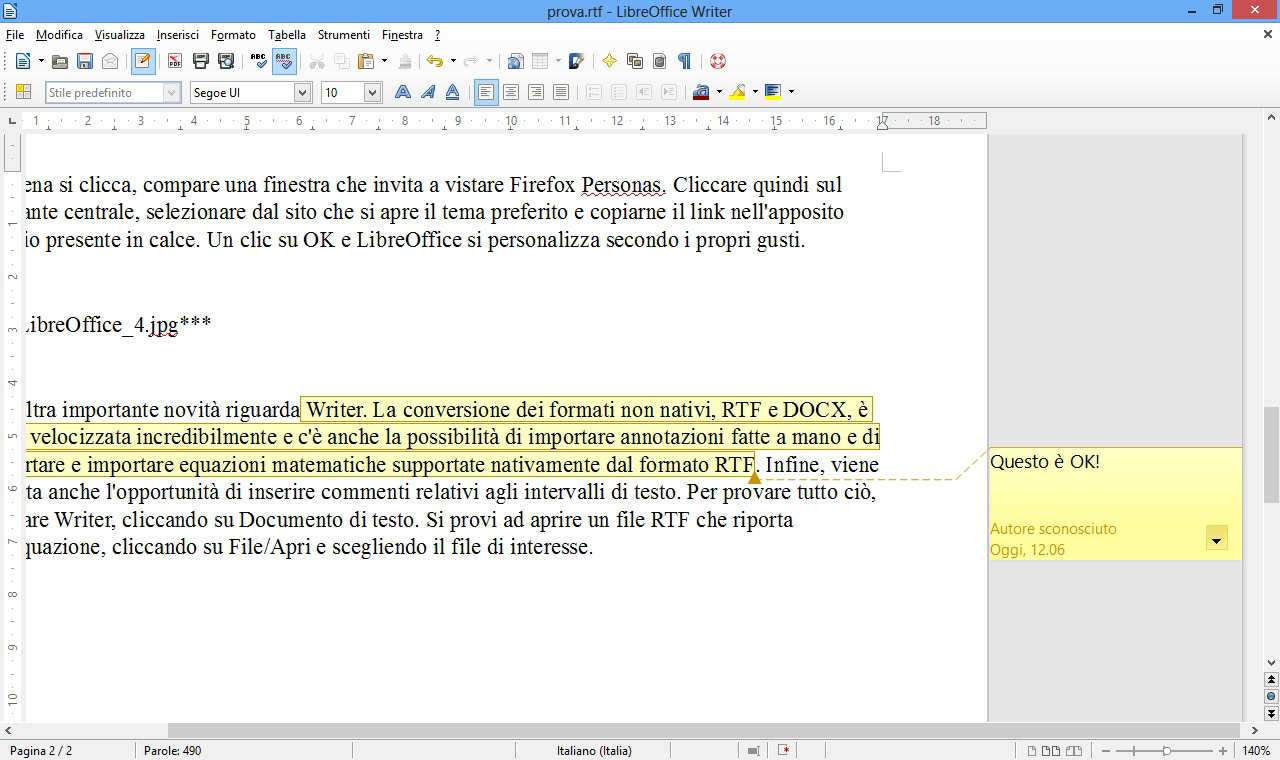The image size is (1280, 760).
Task: Open LibreOffice Help lifebuoy icon
Action: click(x=717, y=61)
